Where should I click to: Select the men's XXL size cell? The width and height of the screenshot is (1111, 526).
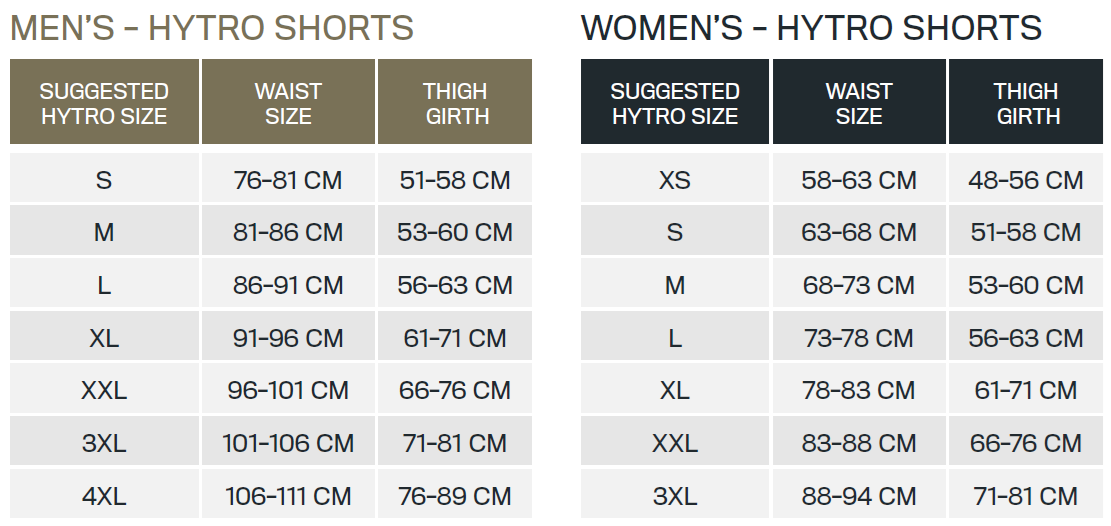coord(104,390)
